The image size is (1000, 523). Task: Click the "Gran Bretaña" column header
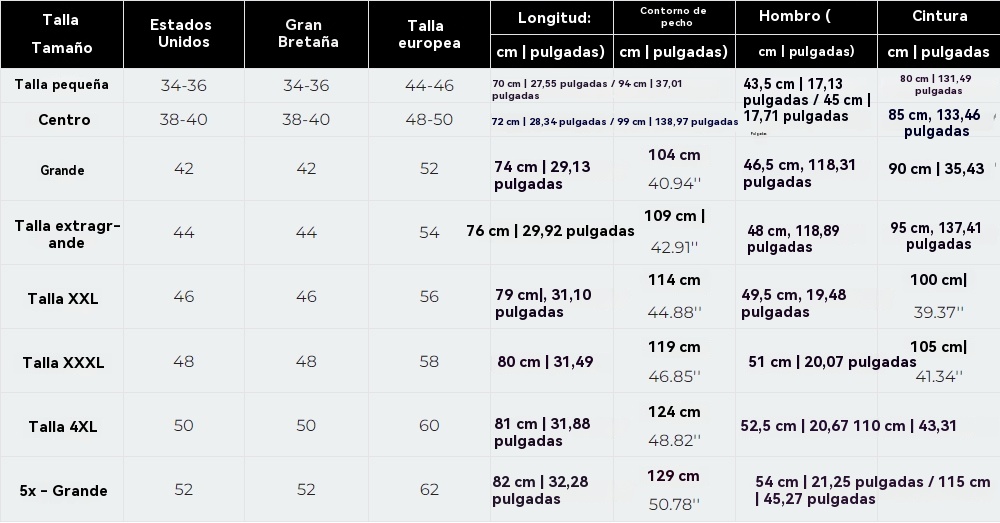306,34
